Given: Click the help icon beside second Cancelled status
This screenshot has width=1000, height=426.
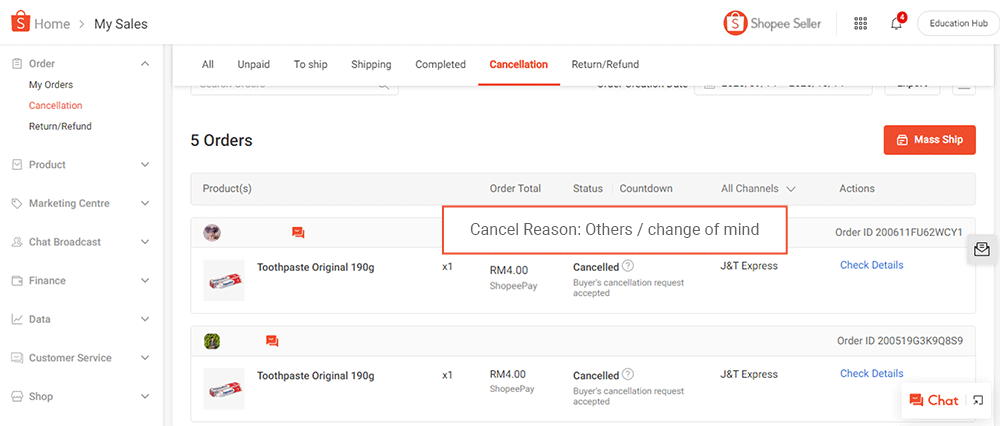Looking at the screenshot, I should pyautogui.click(x=628, y=374).
